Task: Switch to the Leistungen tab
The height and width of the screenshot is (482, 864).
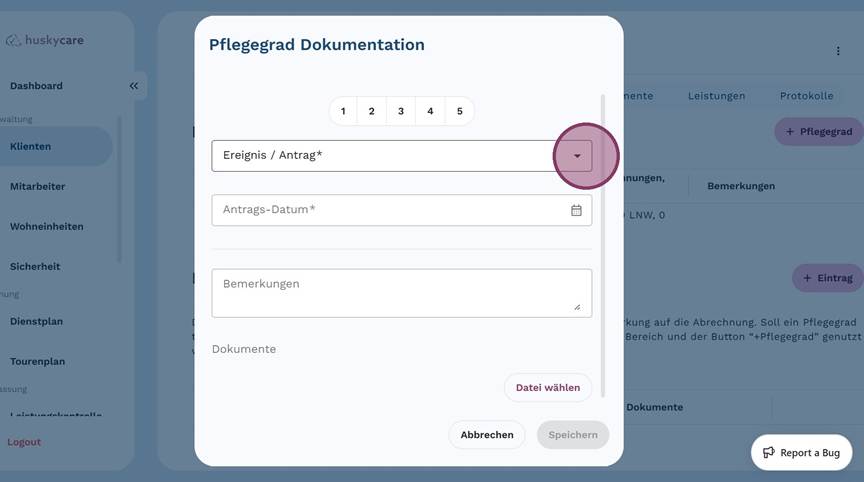Action: (x=716, y=96)
